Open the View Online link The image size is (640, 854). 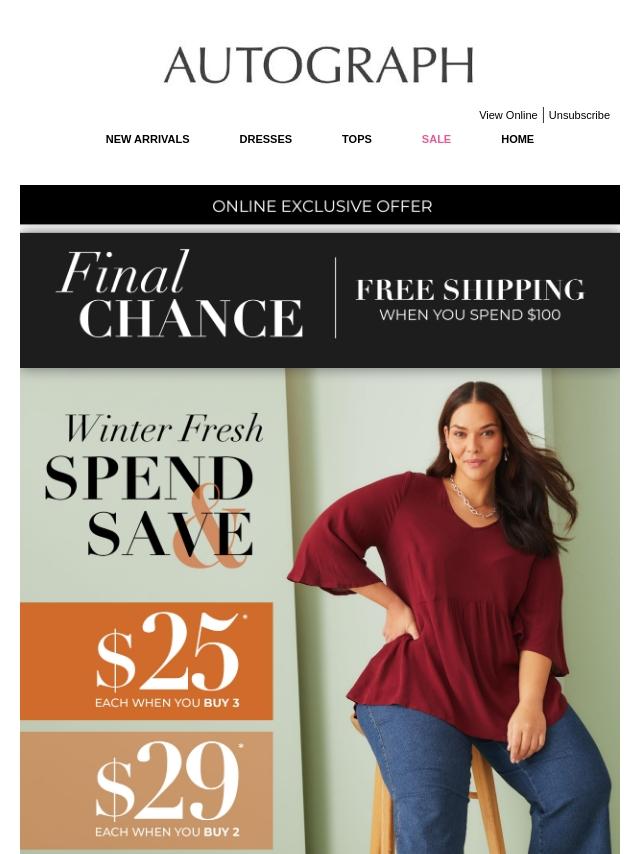coord(508,115)
